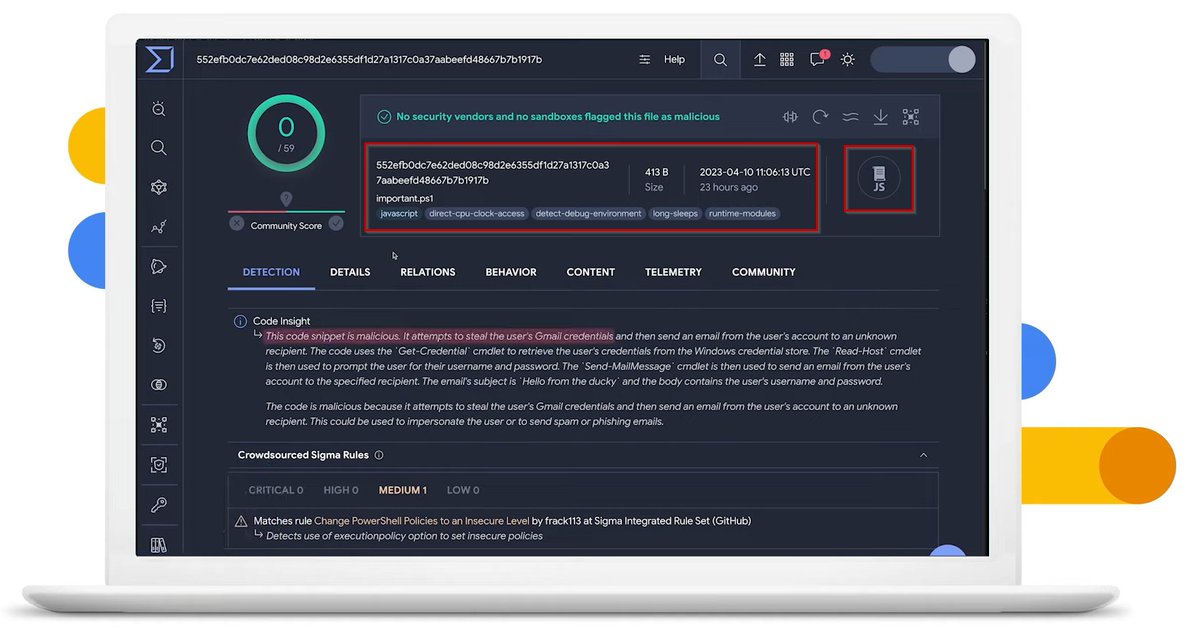Toggle light theme with sun icon
Image resolution: width=1200 pixels, height=636 pixels.
point(848,60)
